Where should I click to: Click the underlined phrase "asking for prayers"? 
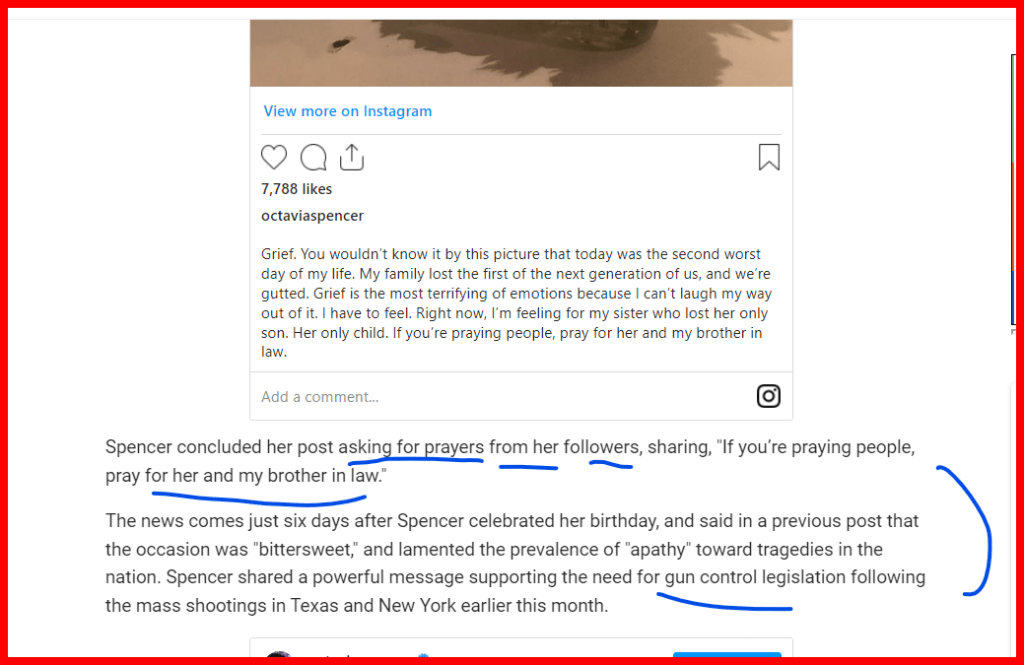pyautogui.click(x=411, y=447)
